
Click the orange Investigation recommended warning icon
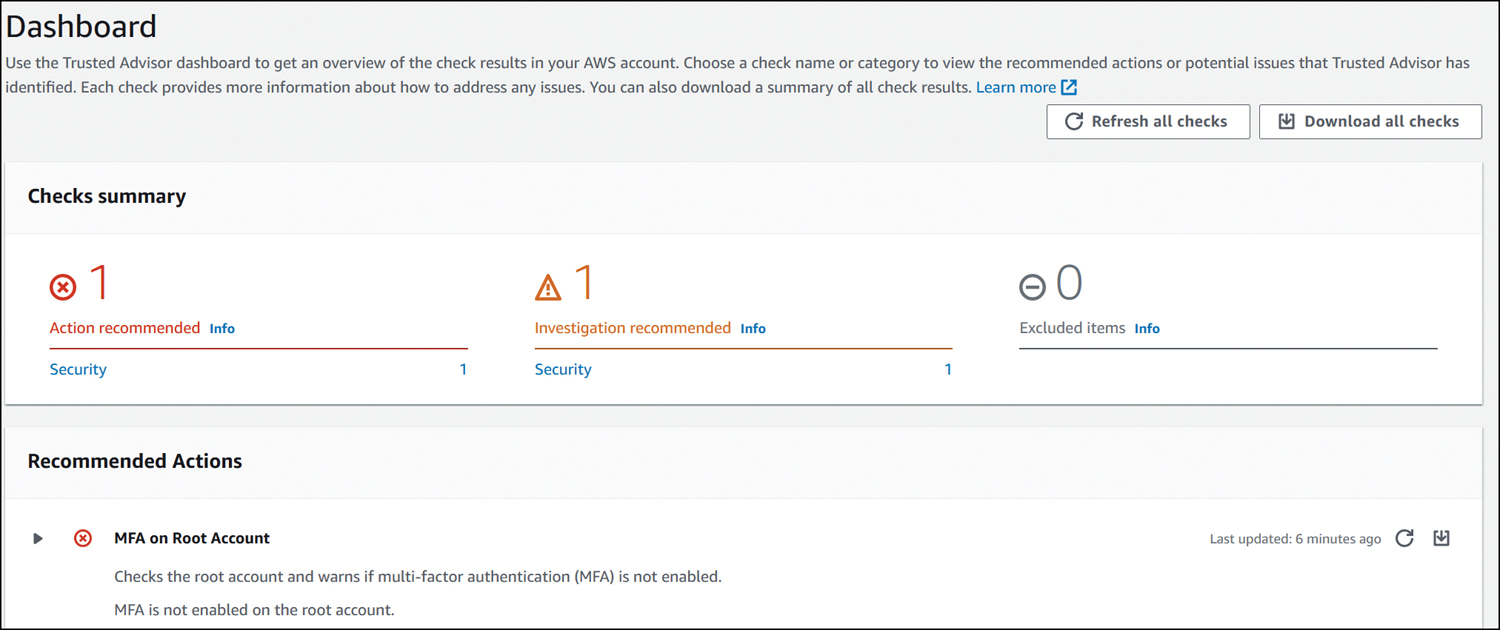[x=548, y=288]
